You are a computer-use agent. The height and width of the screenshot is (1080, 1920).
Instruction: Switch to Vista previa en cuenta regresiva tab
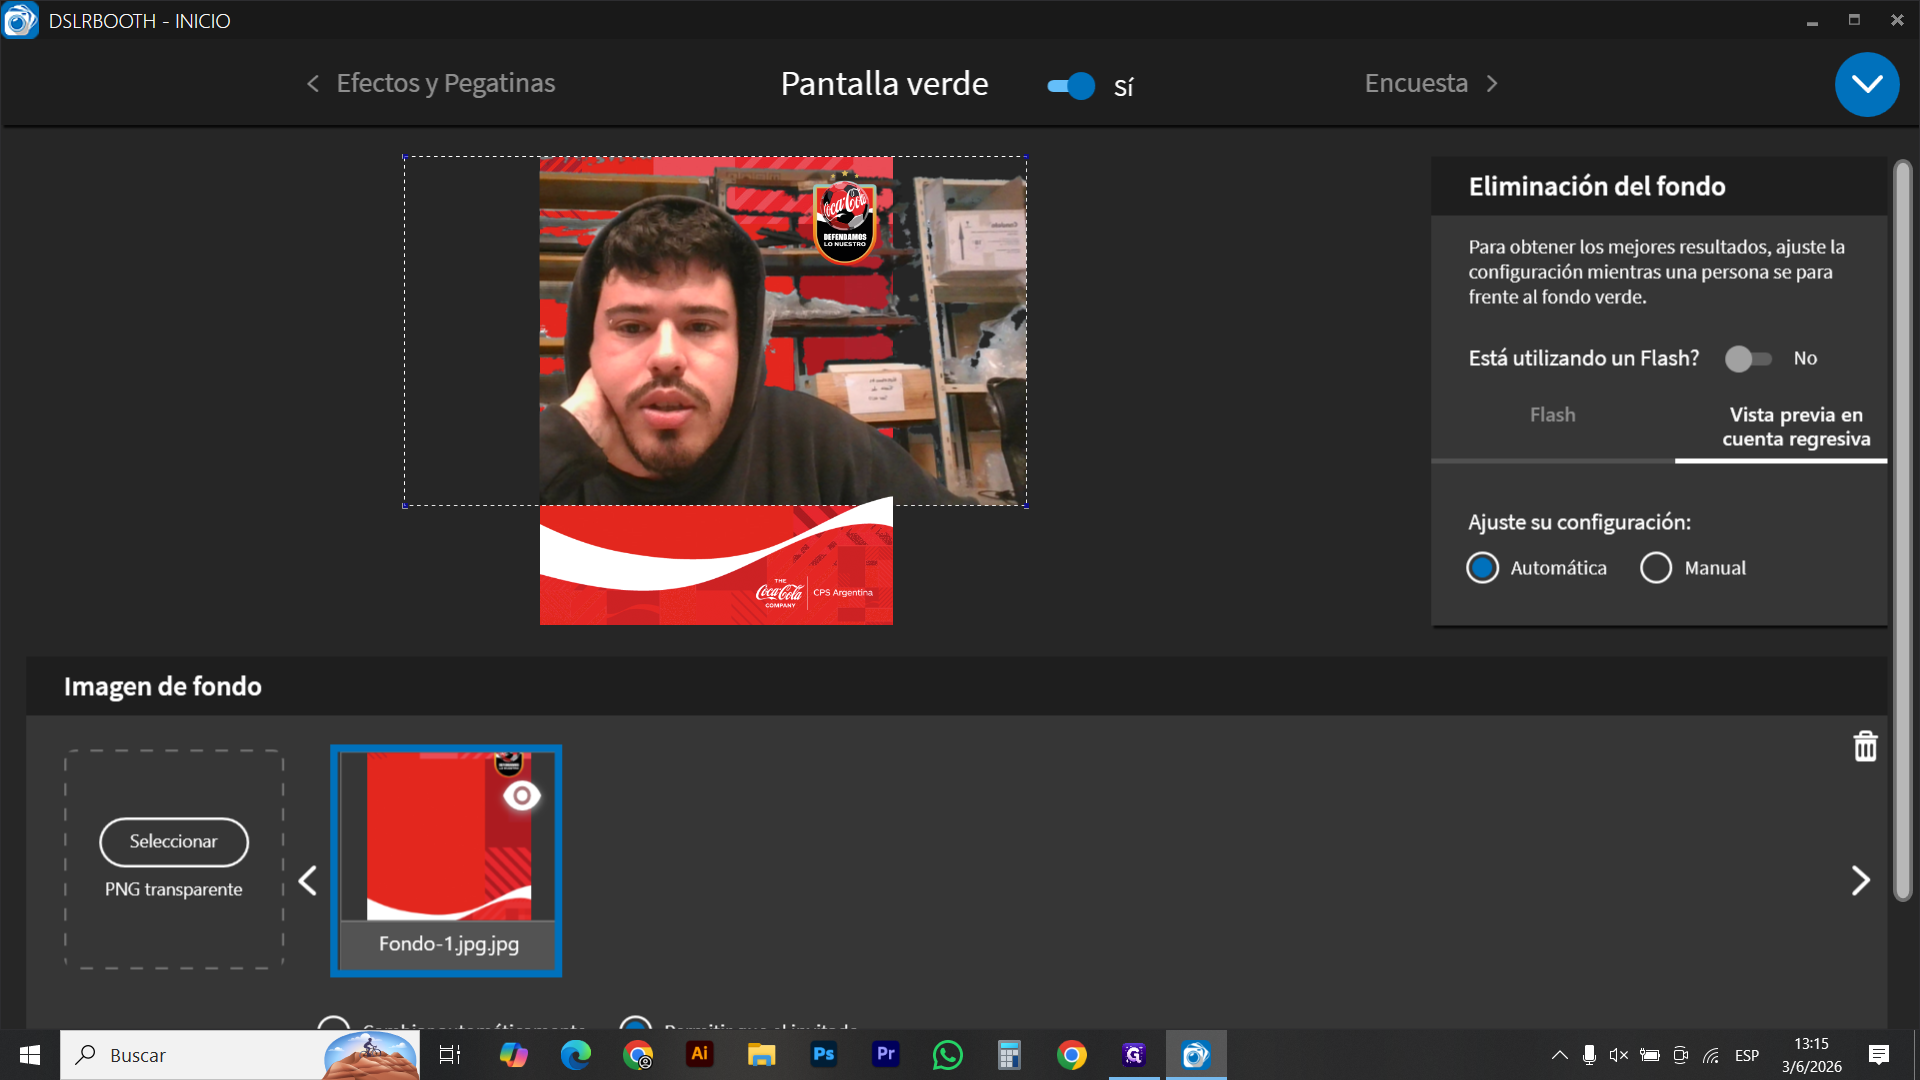tap(1795, 427)
